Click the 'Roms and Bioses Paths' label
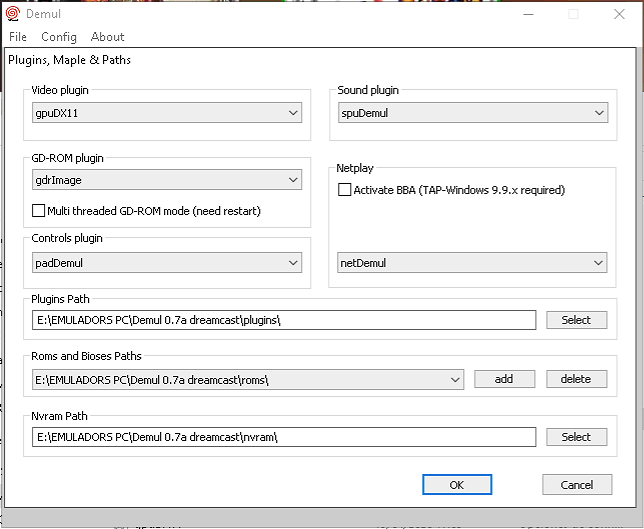 (86, 356)
